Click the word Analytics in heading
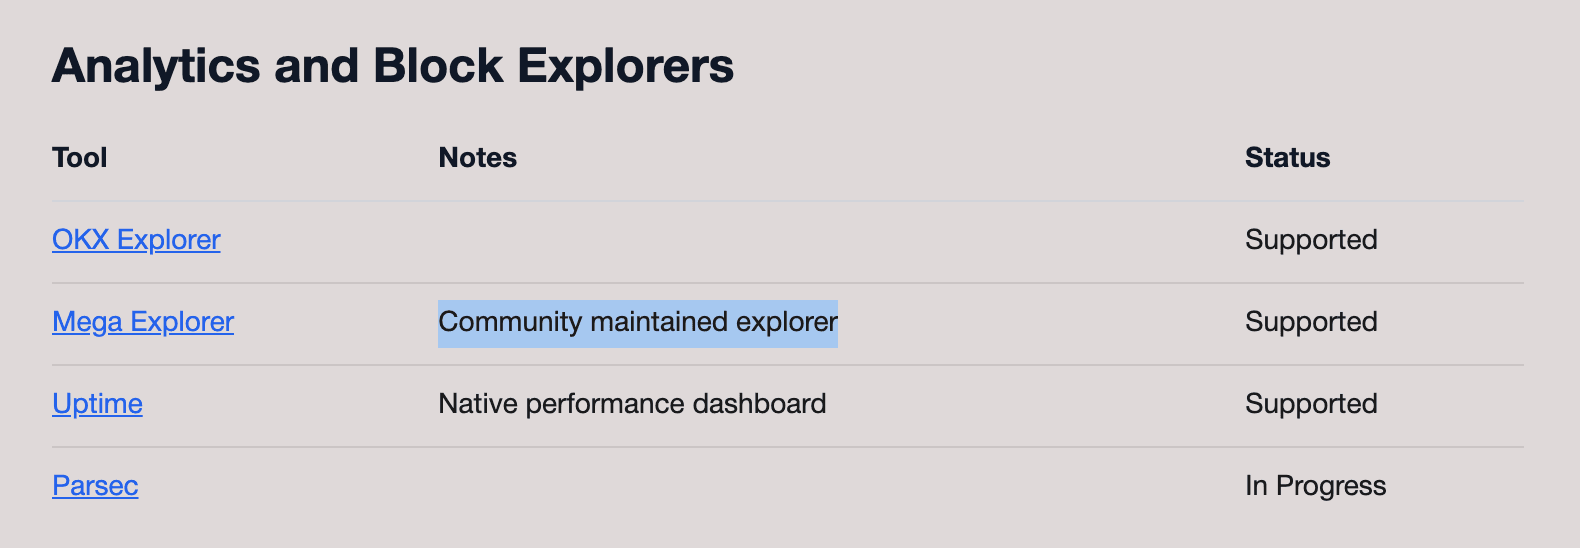 point(157,66)
